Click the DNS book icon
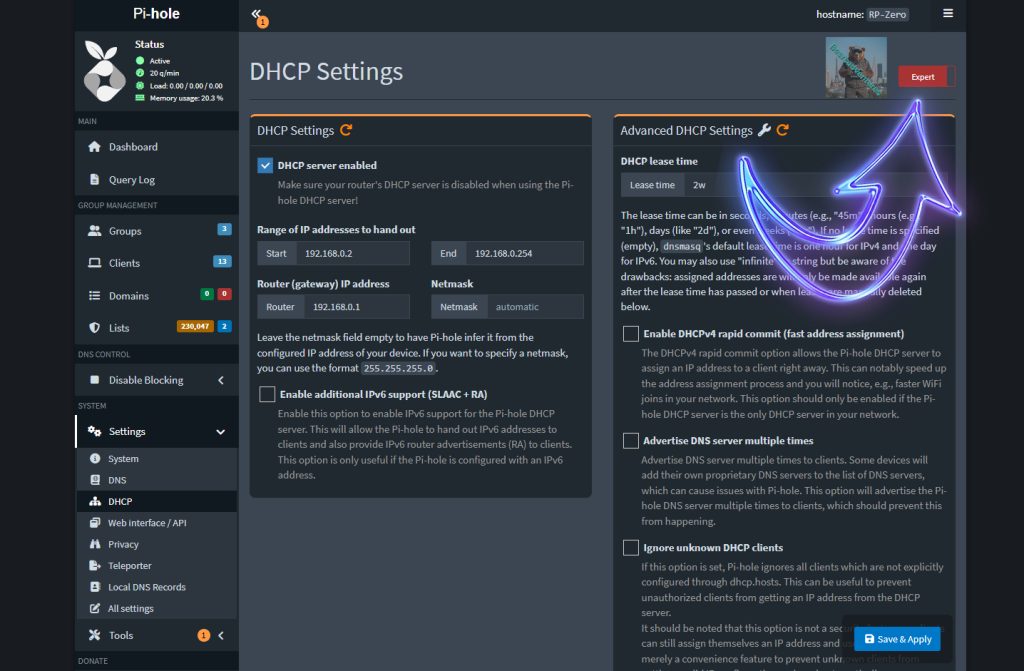 [95, 480]
